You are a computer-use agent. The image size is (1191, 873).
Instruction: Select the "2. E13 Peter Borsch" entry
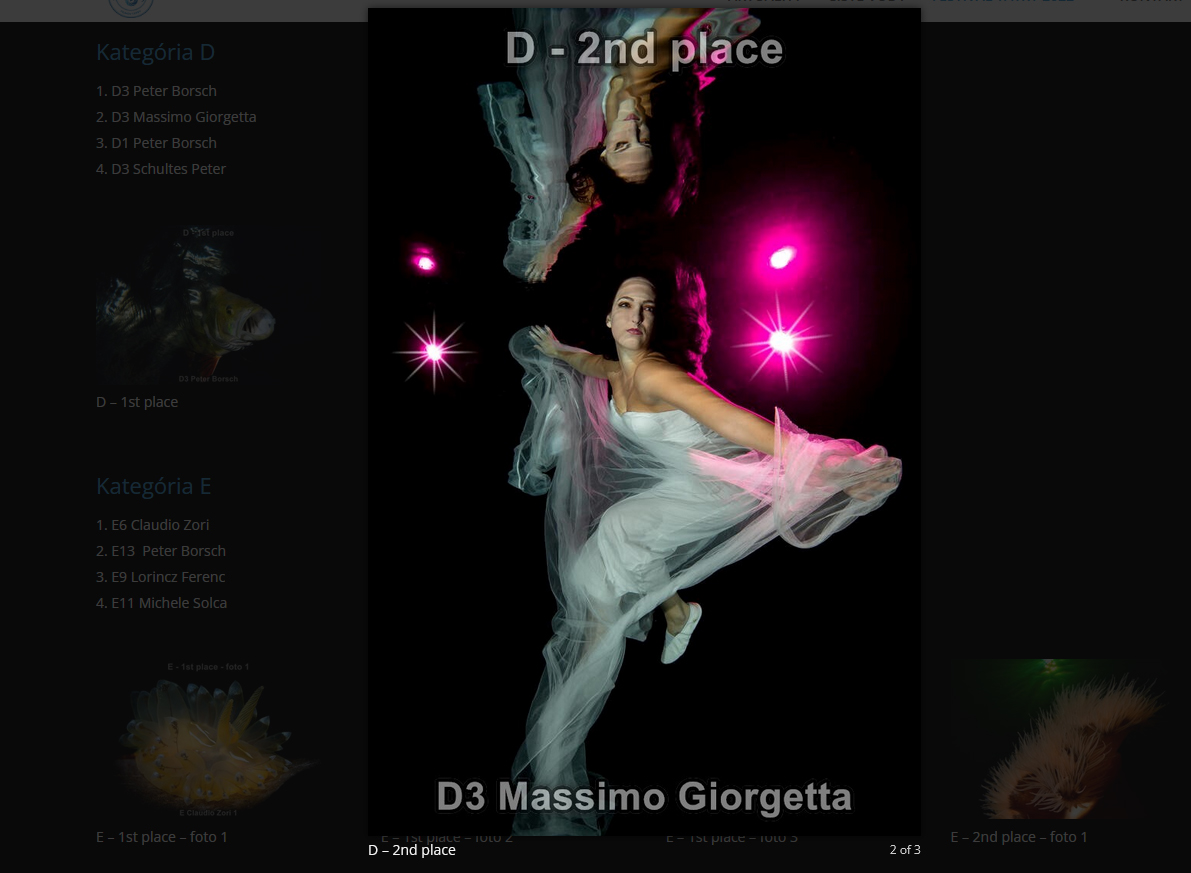[x=161, y=551]
